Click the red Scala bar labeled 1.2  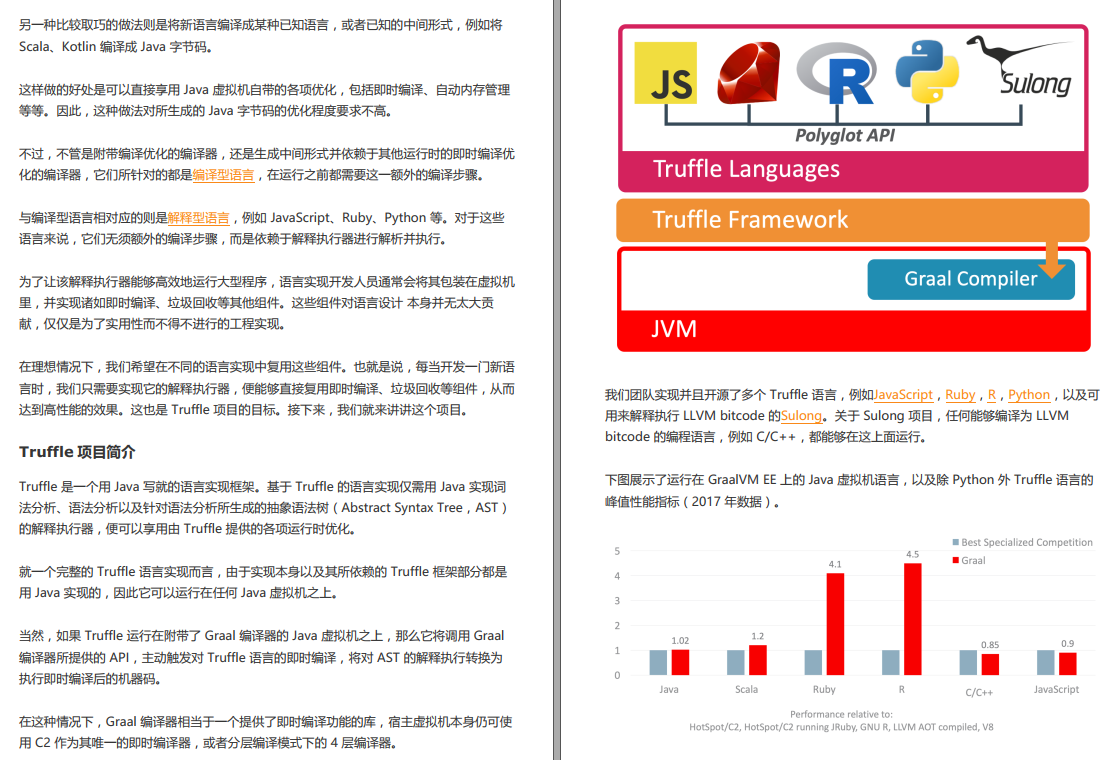(x=758, y=660)
